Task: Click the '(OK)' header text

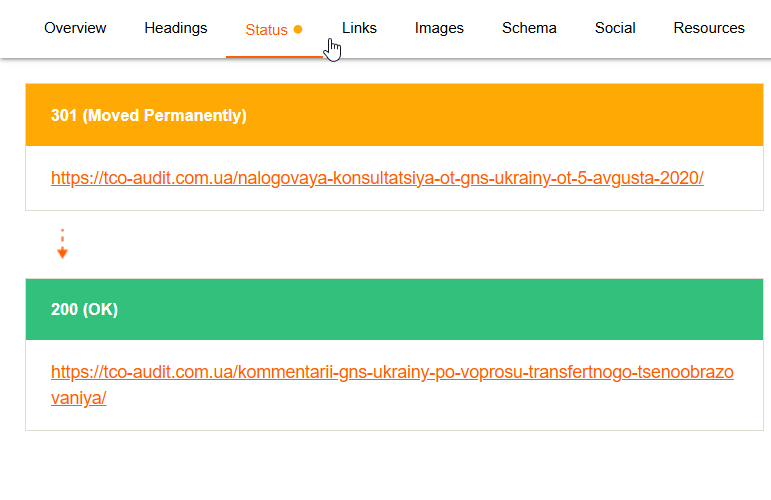Action: coord(100,309)
